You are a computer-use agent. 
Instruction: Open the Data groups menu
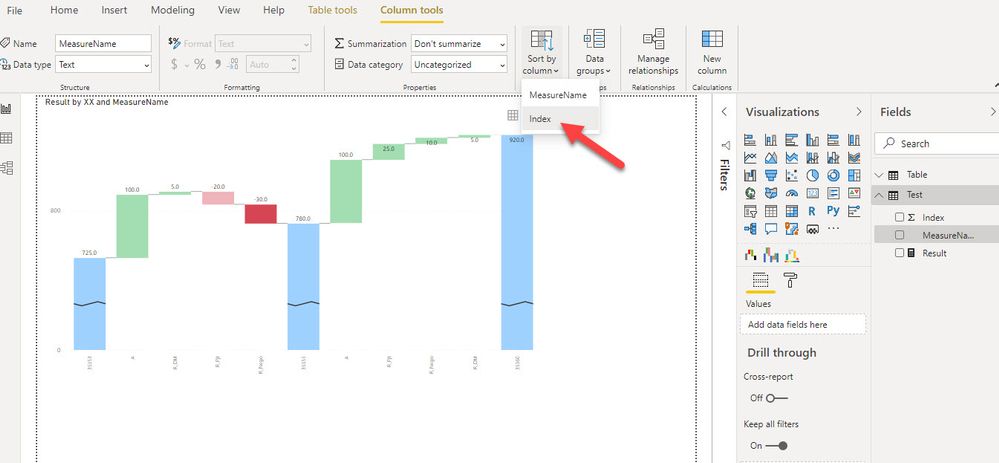click(x=594, y=53)
